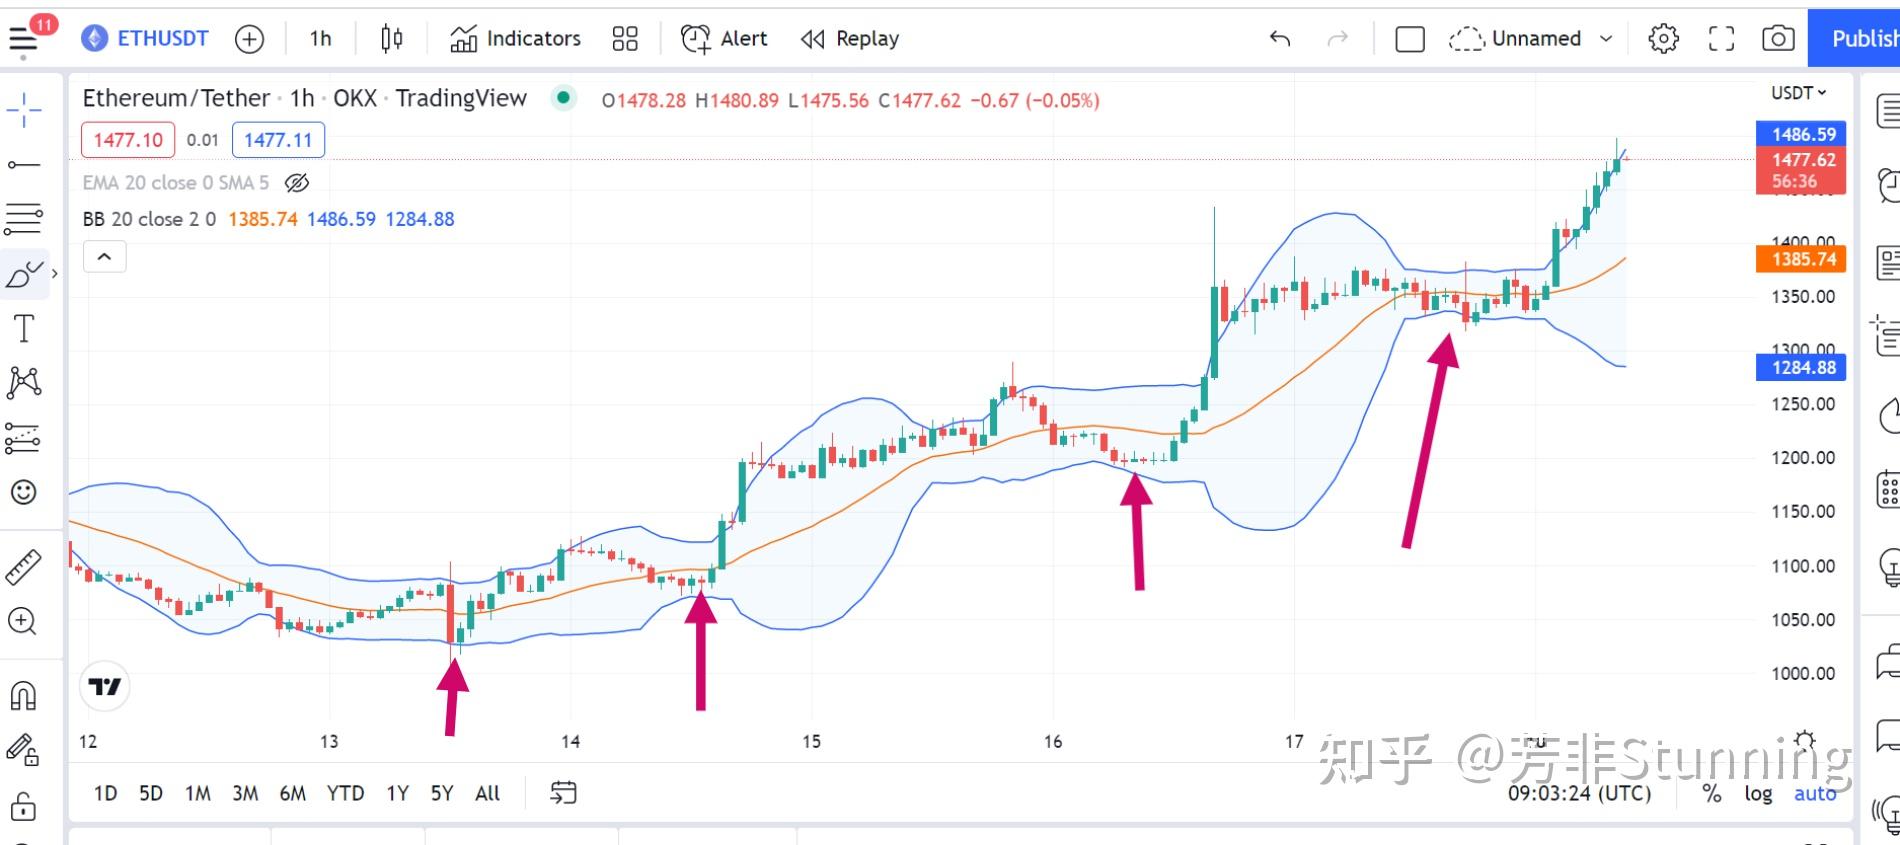Select the trend line tool
The image size is (1900, 845).
pos(24,165)
